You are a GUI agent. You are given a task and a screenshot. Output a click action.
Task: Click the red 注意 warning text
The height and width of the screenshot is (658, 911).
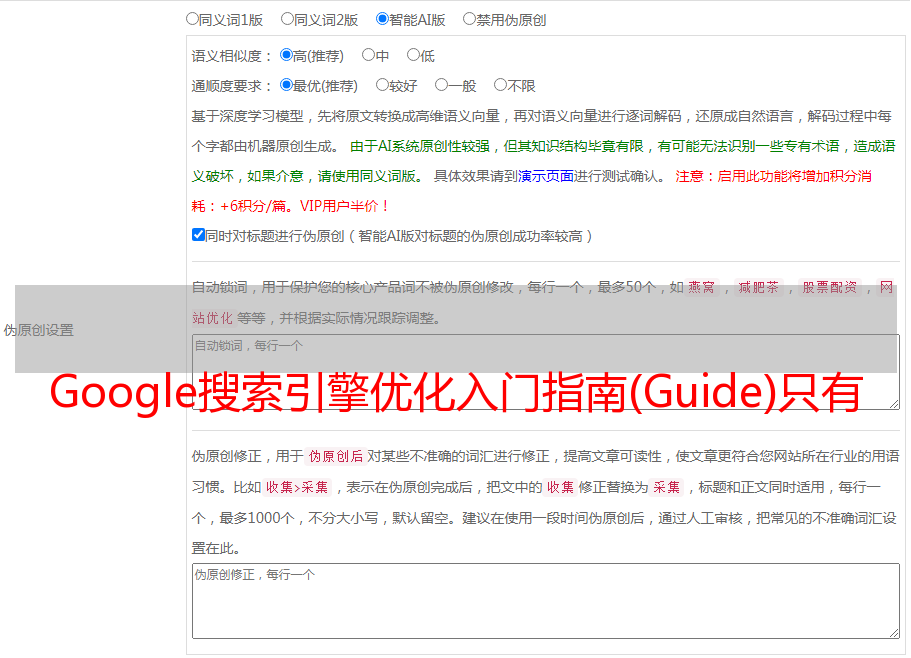(532, 191)
